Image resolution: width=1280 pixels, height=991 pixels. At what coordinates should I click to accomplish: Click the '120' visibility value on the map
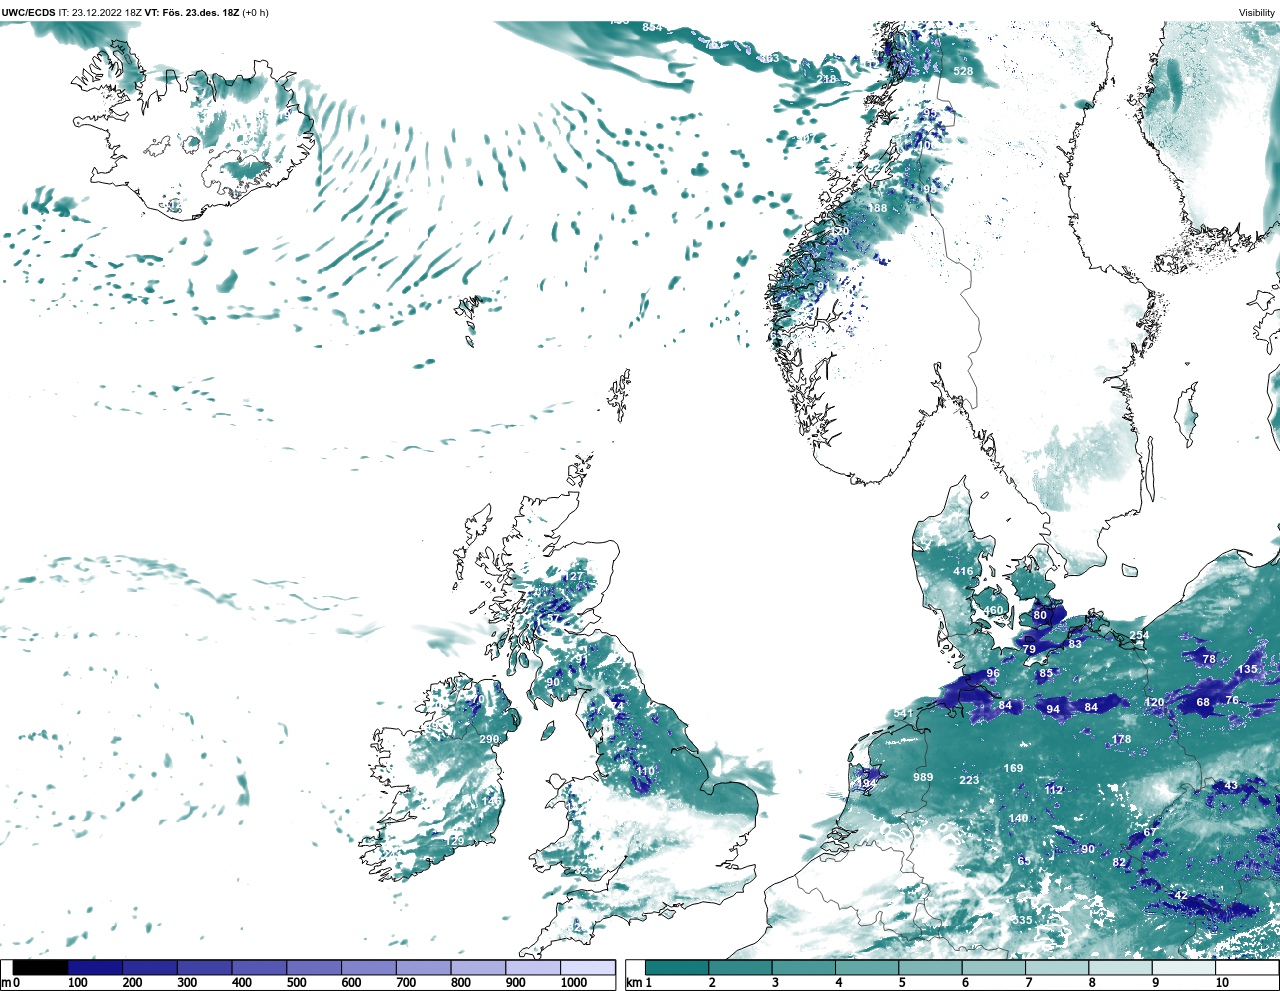(x=1154, y=703)
